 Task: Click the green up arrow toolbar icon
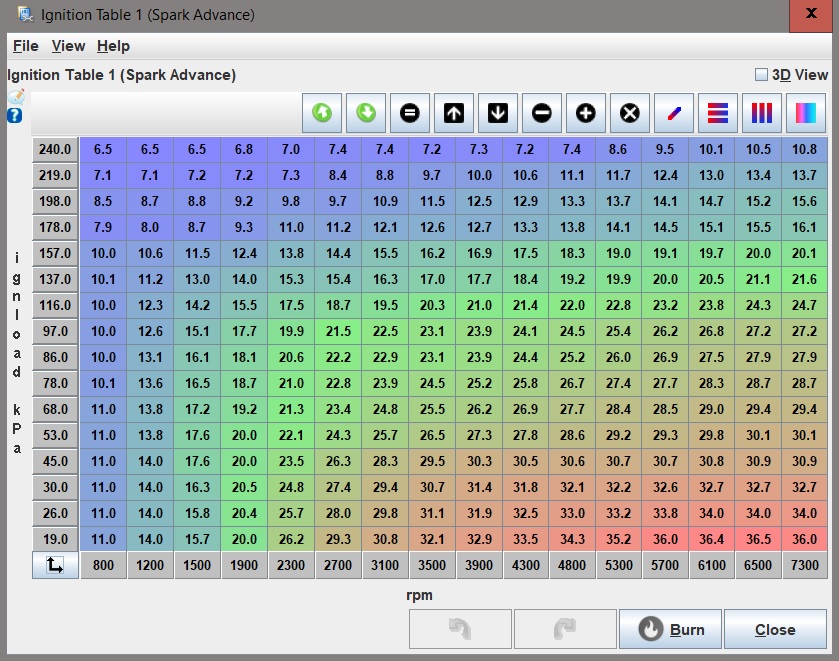click(322, 114)
